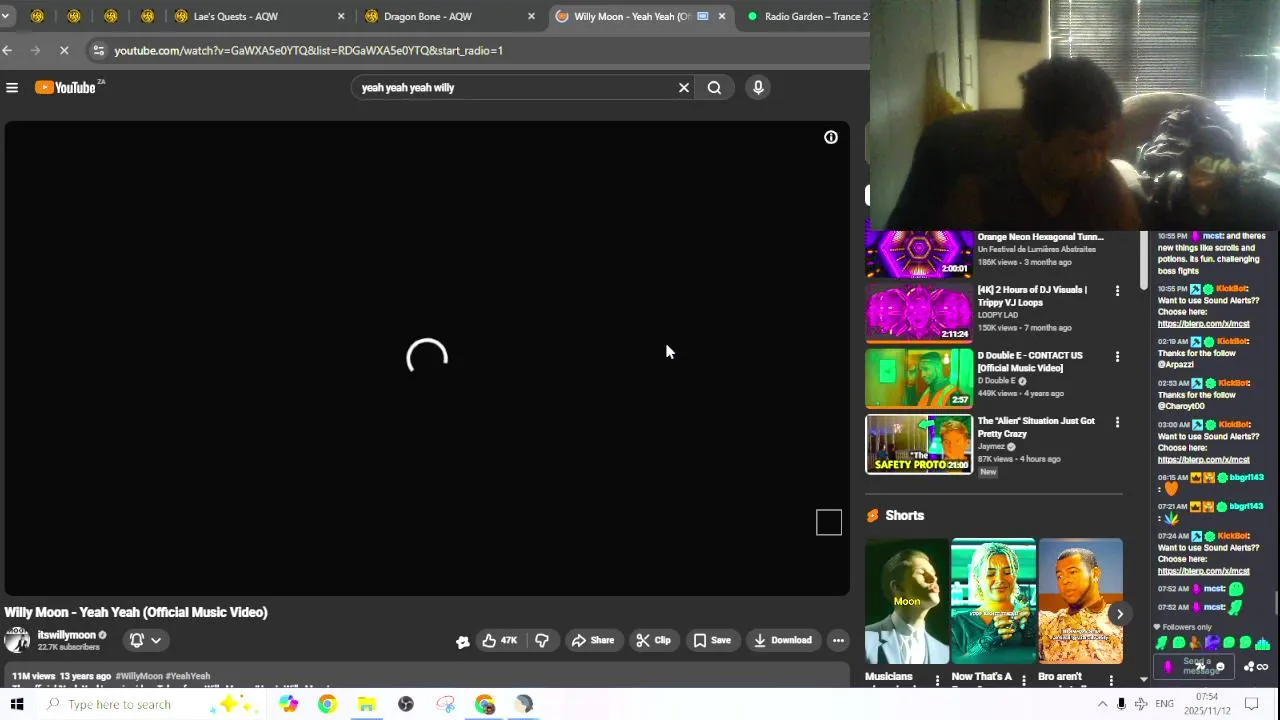1280x720 pixels.
Task: Click the #YeahYeah hashtag
Action: pos(188,676)
